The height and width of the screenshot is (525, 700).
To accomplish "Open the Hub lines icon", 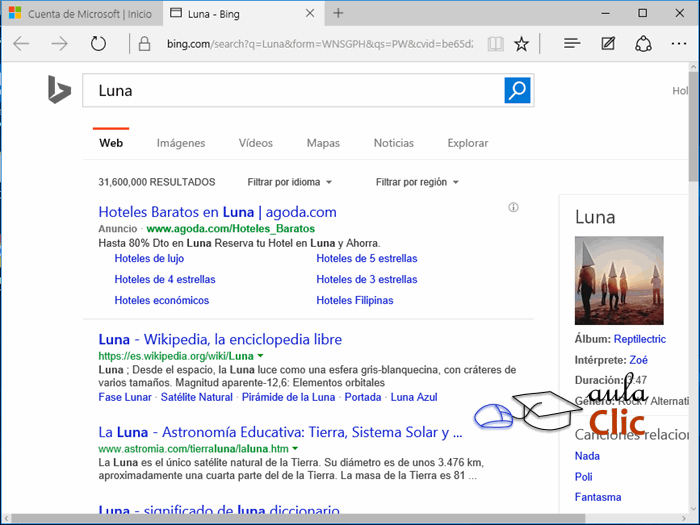I will (x=572, y=44).
